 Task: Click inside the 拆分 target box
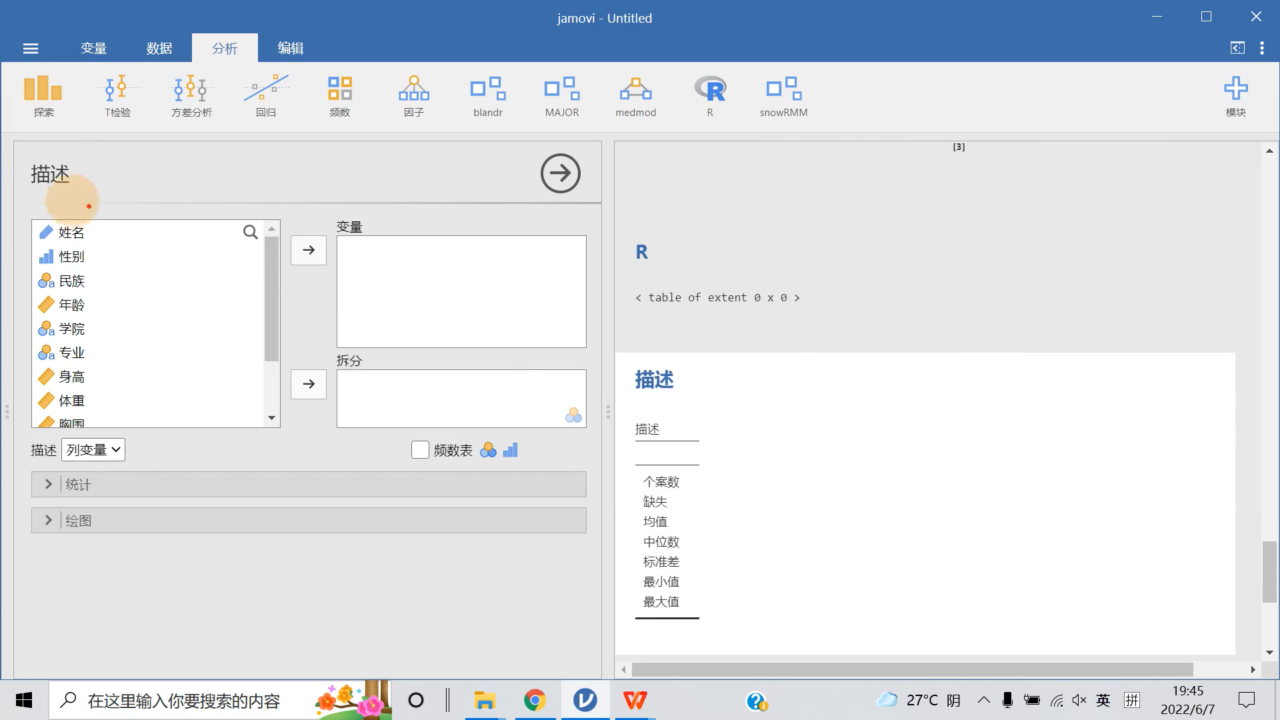click(461, 398)
